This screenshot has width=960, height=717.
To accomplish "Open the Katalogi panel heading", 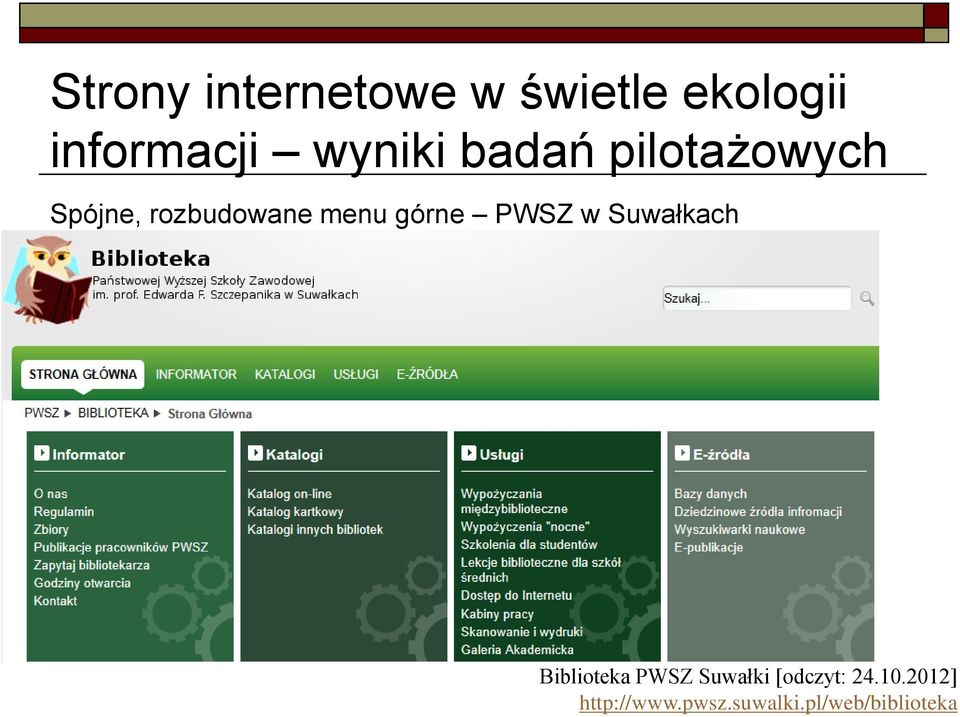I will [x=294, y=454].
